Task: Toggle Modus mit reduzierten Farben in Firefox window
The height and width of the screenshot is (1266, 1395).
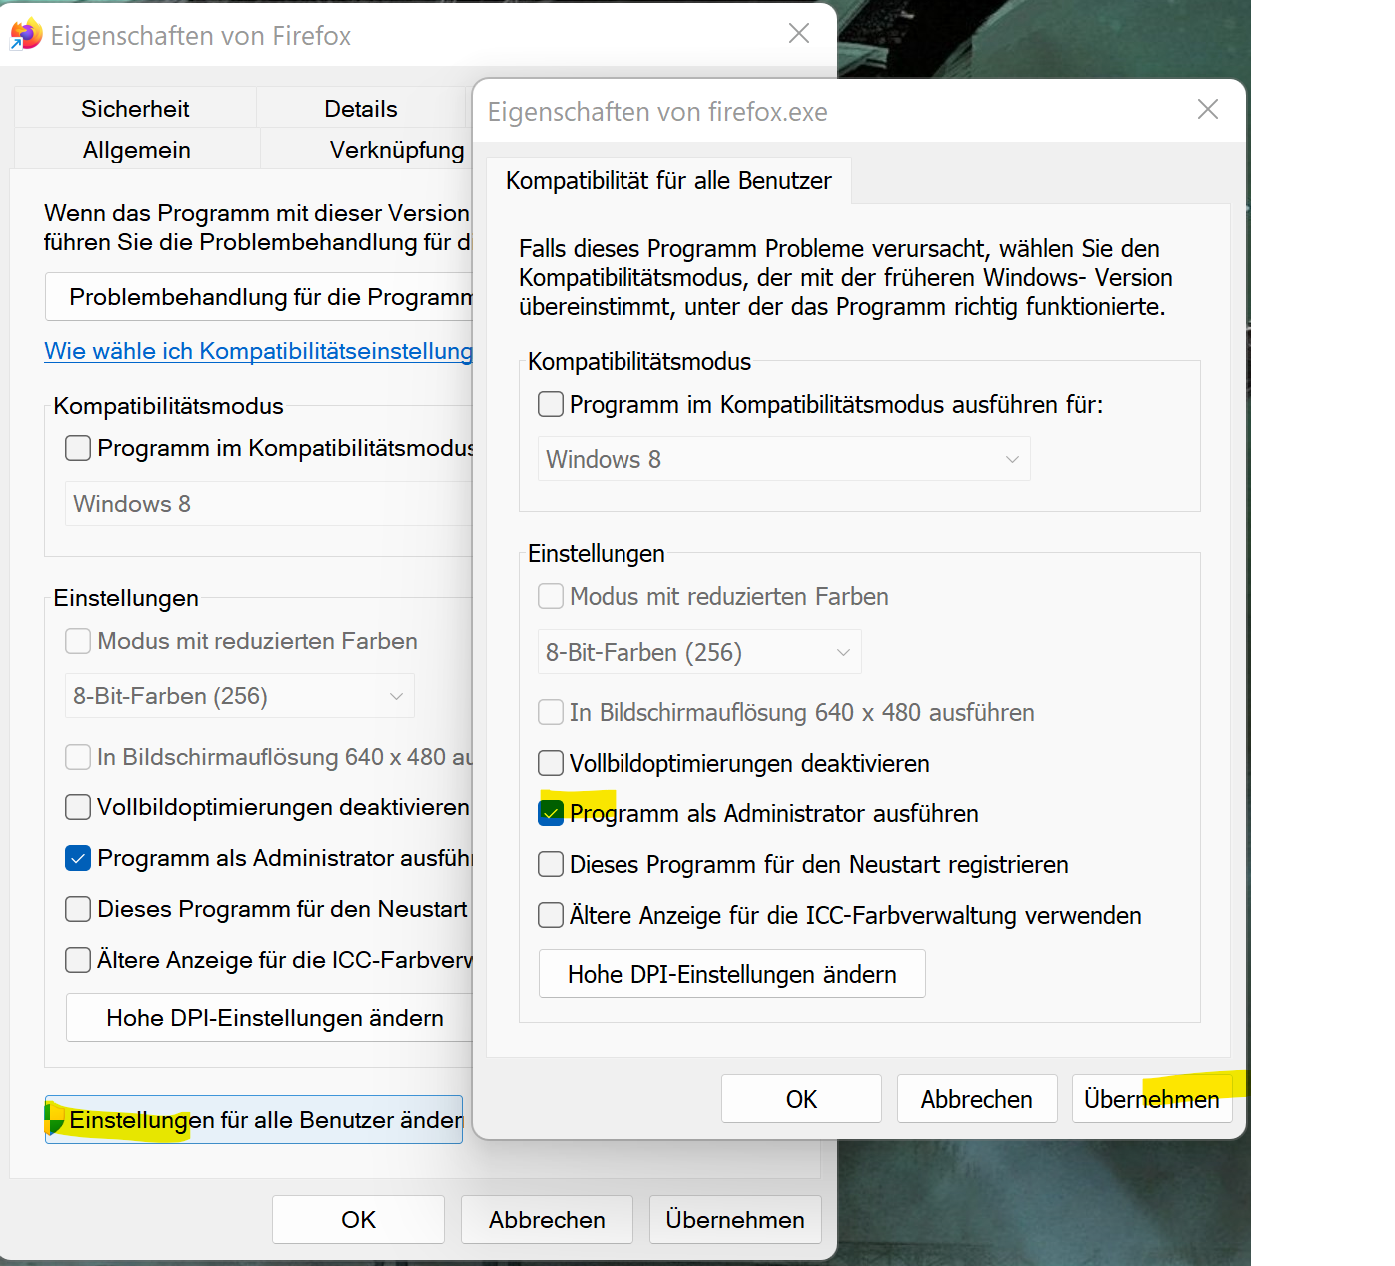Action: [x=78, y=641]
